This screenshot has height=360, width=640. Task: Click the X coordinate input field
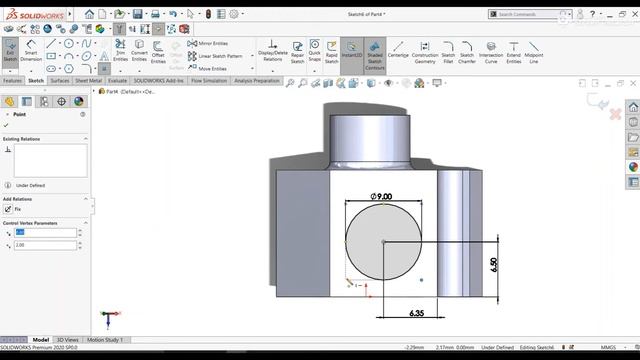click(45, 233)
